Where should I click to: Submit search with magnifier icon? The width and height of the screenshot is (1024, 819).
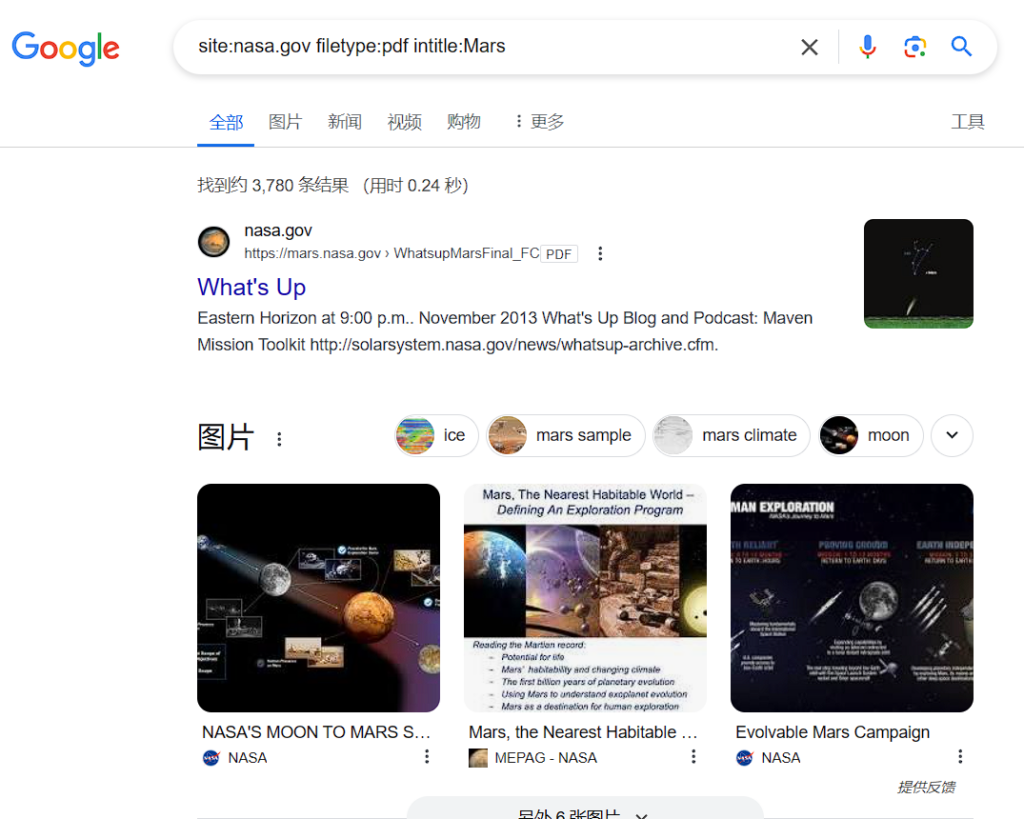coord(961,46)
